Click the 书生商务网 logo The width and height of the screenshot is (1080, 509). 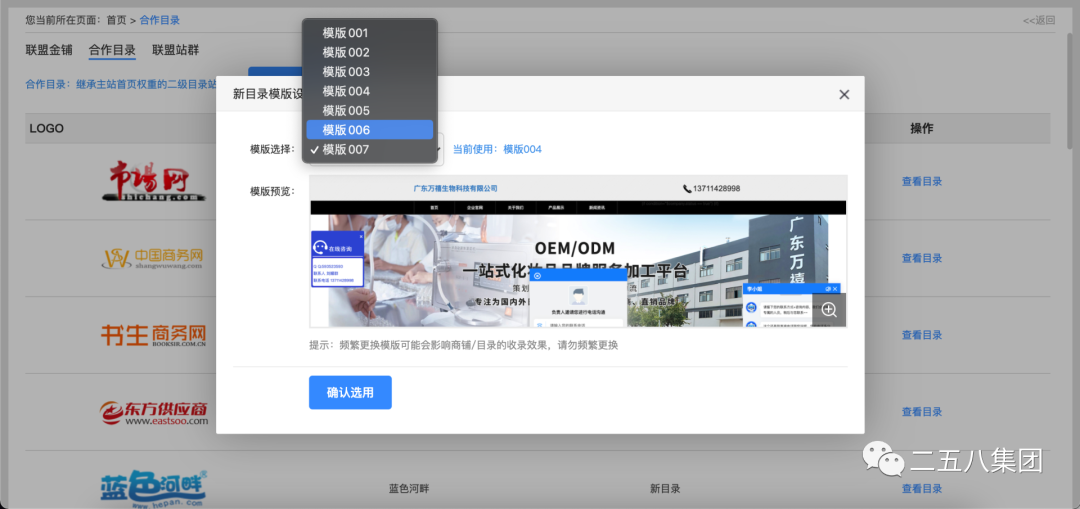[154, 335]
